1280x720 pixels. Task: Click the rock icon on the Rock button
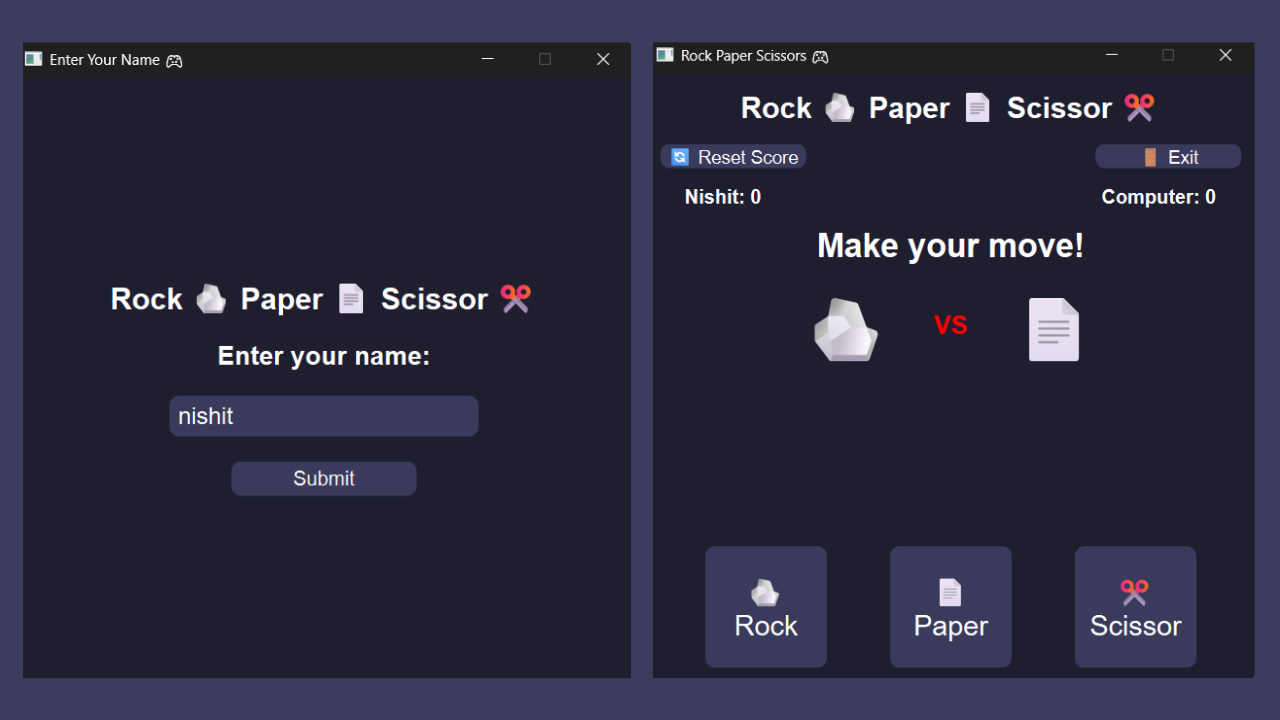pyautogui.click(x=766, y=592)
